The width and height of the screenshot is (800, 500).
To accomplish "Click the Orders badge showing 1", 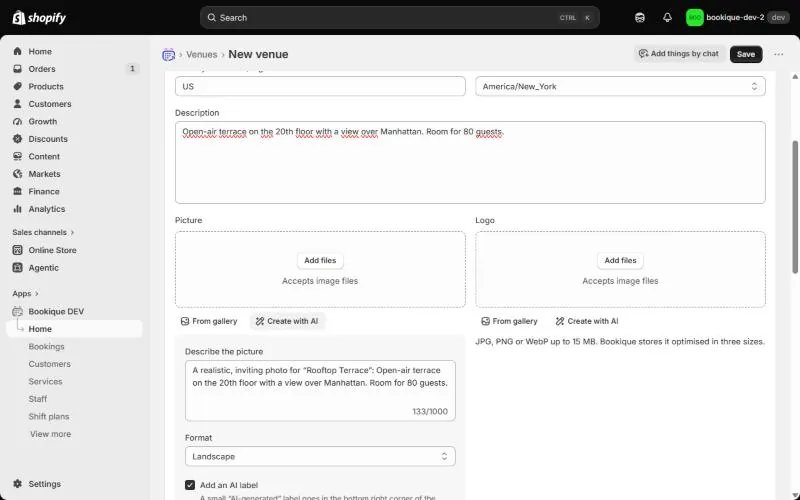I will pos(132,68).
